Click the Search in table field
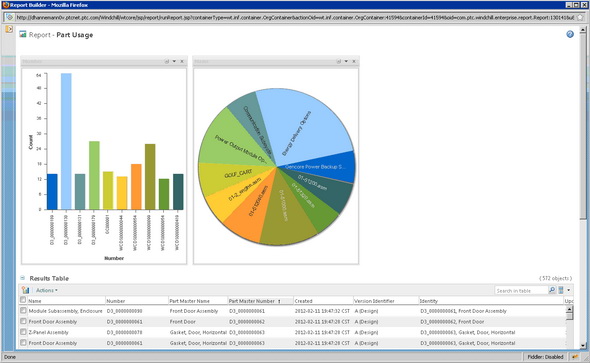590x363 pixels. coord(521,290)
